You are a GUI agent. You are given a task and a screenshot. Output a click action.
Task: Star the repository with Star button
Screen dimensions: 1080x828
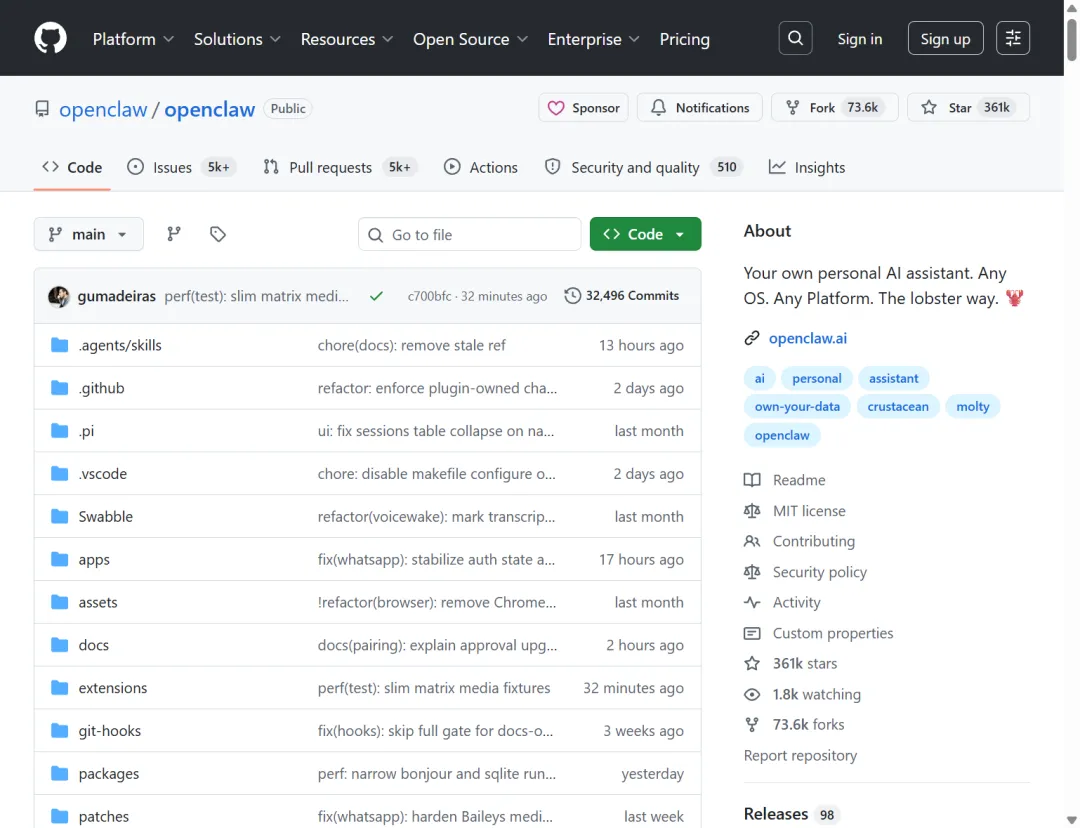(968, 107)
